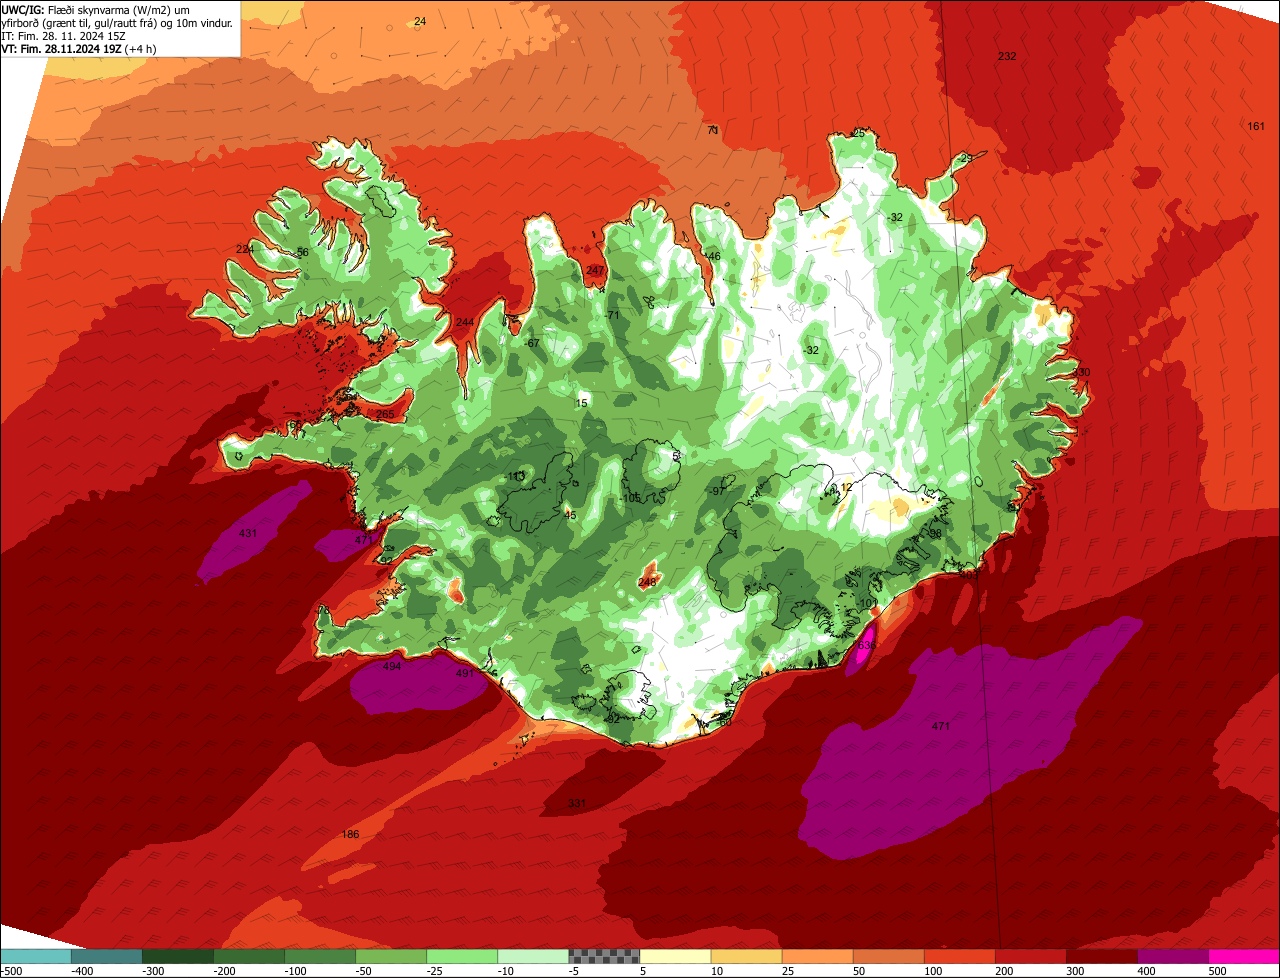The width and height of the screenshot is (1280, 978).
Task: Pick the light green swatch between -25 and -10
Action: 461,956
